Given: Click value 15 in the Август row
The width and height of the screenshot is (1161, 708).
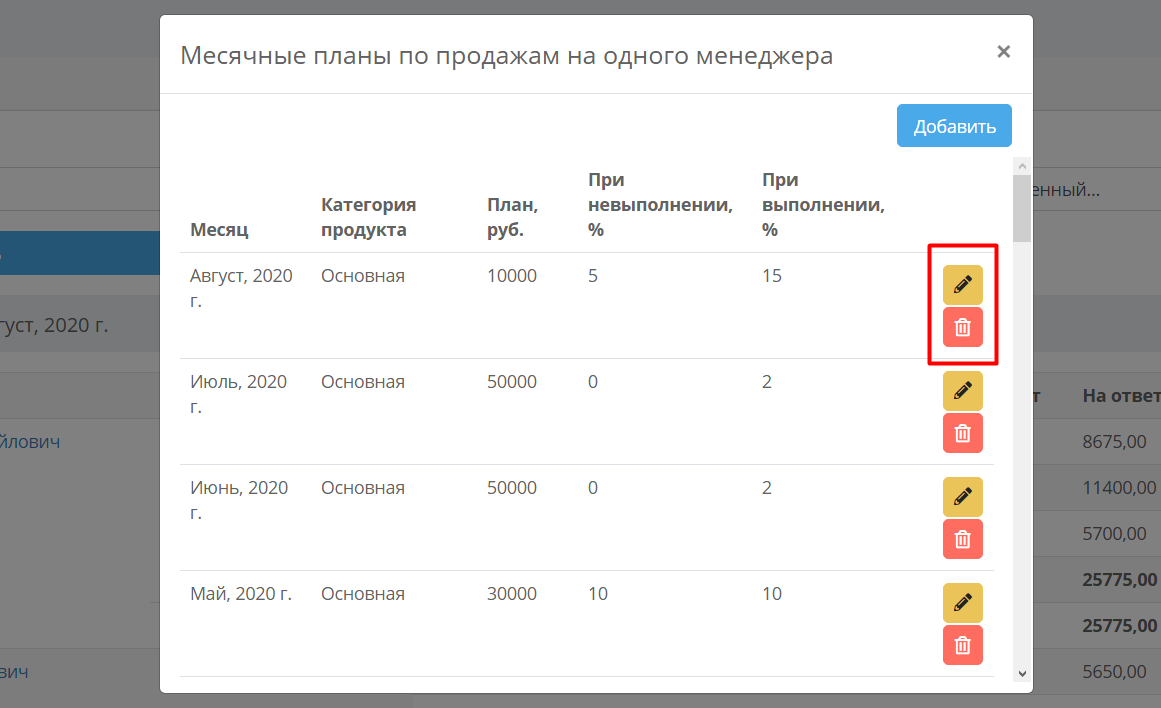Looking at the screenshot, I should click(x=772, y=276).
